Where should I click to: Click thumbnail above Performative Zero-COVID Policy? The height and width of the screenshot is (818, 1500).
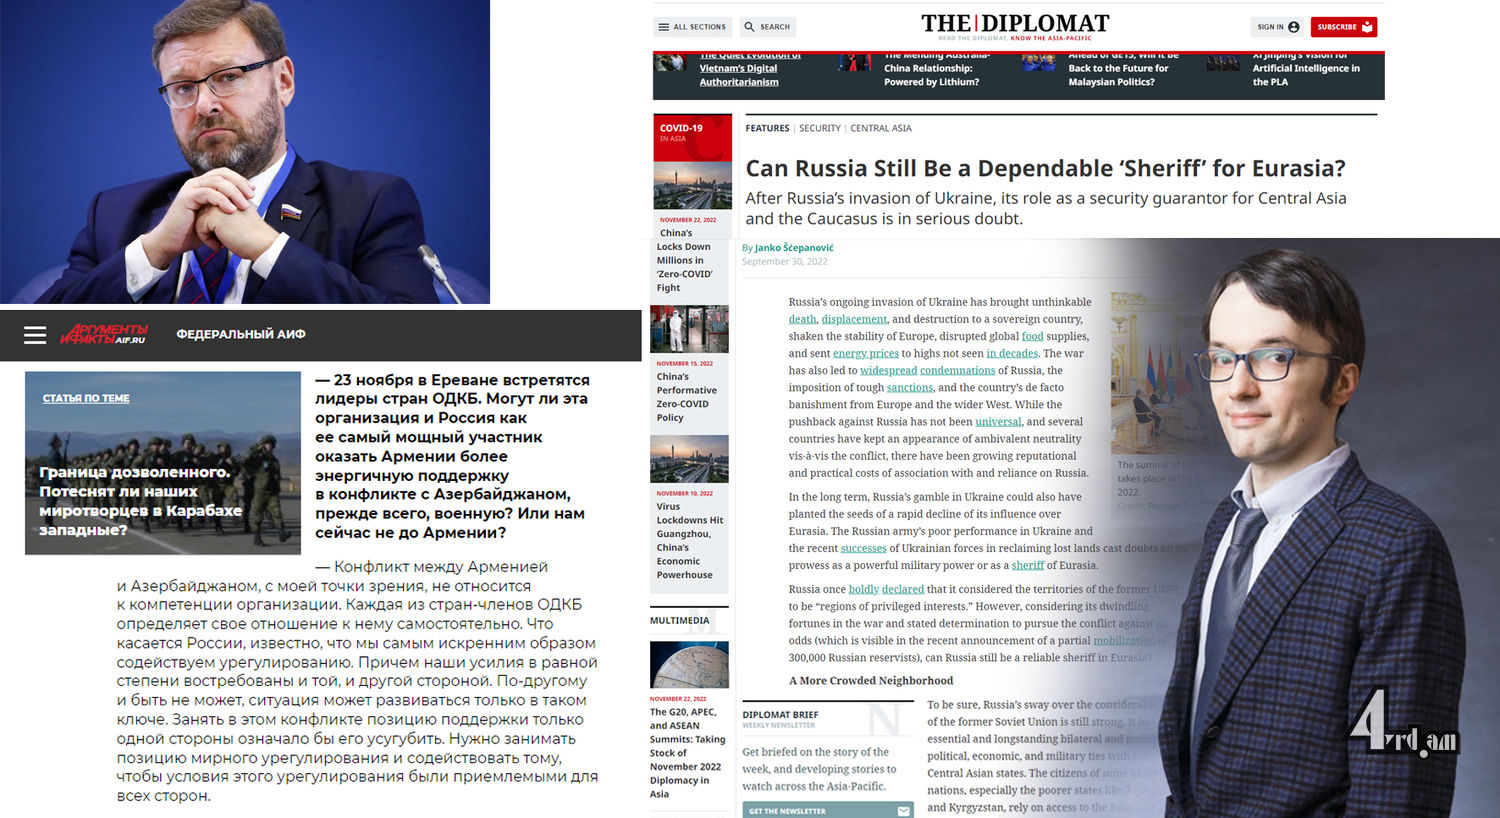click(690, 329)
